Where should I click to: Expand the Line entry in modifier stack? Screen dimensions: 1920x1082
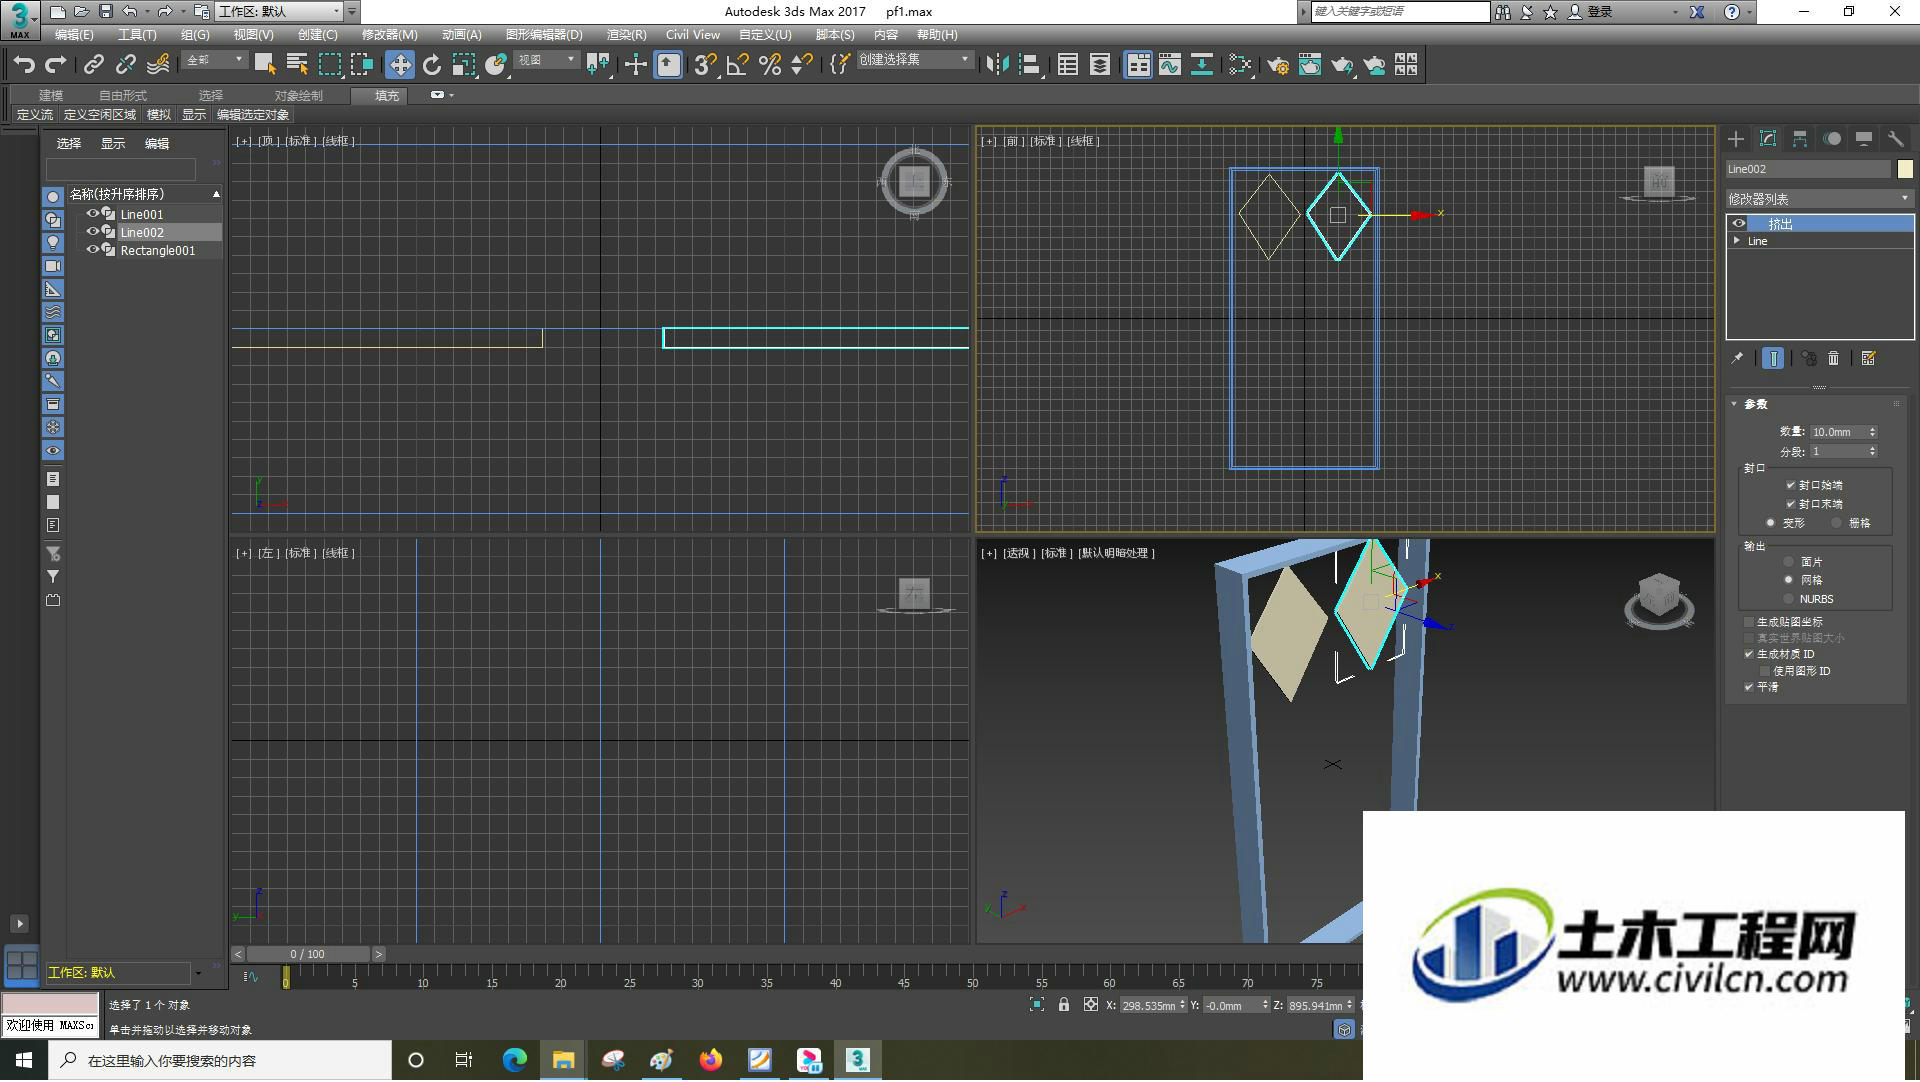1737,241
